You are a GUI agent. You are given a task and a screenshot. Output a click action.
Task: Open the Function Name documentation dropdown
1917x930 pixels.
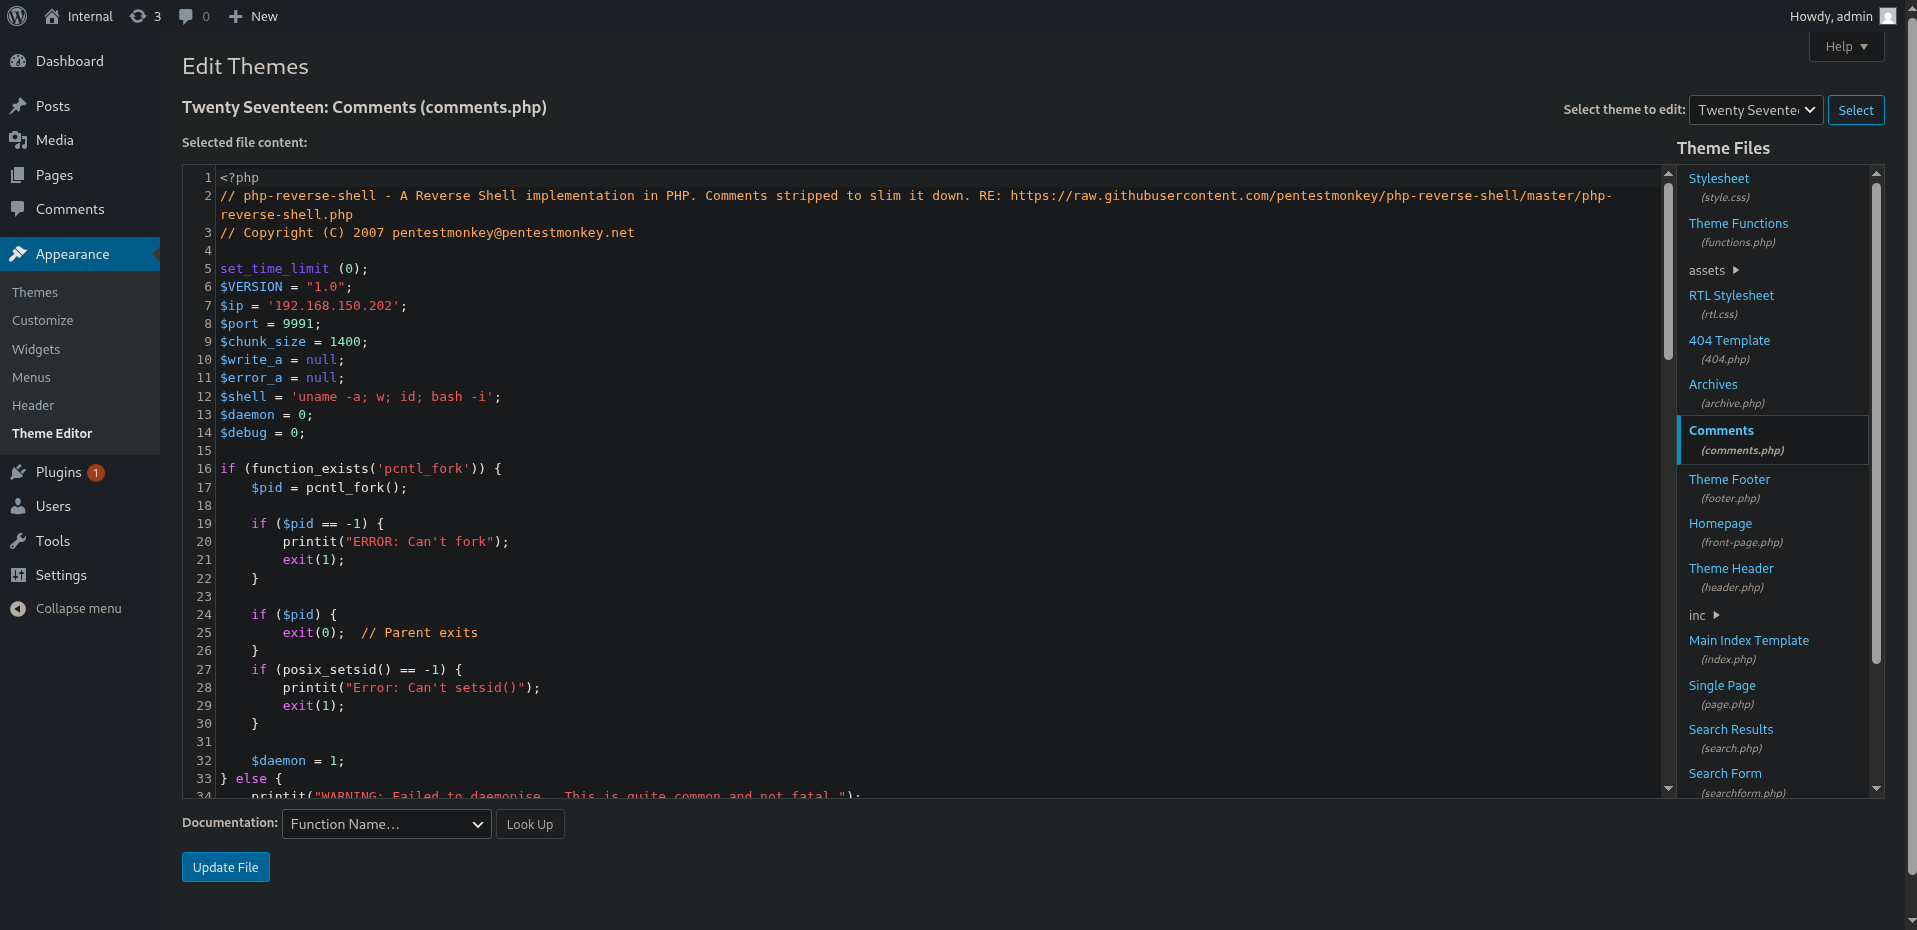(387, 824)
